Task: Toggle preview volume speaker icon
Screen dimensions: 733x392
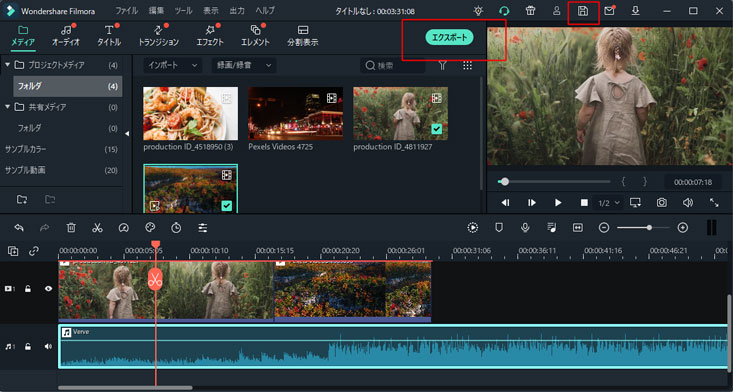Action: [x=687, y=202]
